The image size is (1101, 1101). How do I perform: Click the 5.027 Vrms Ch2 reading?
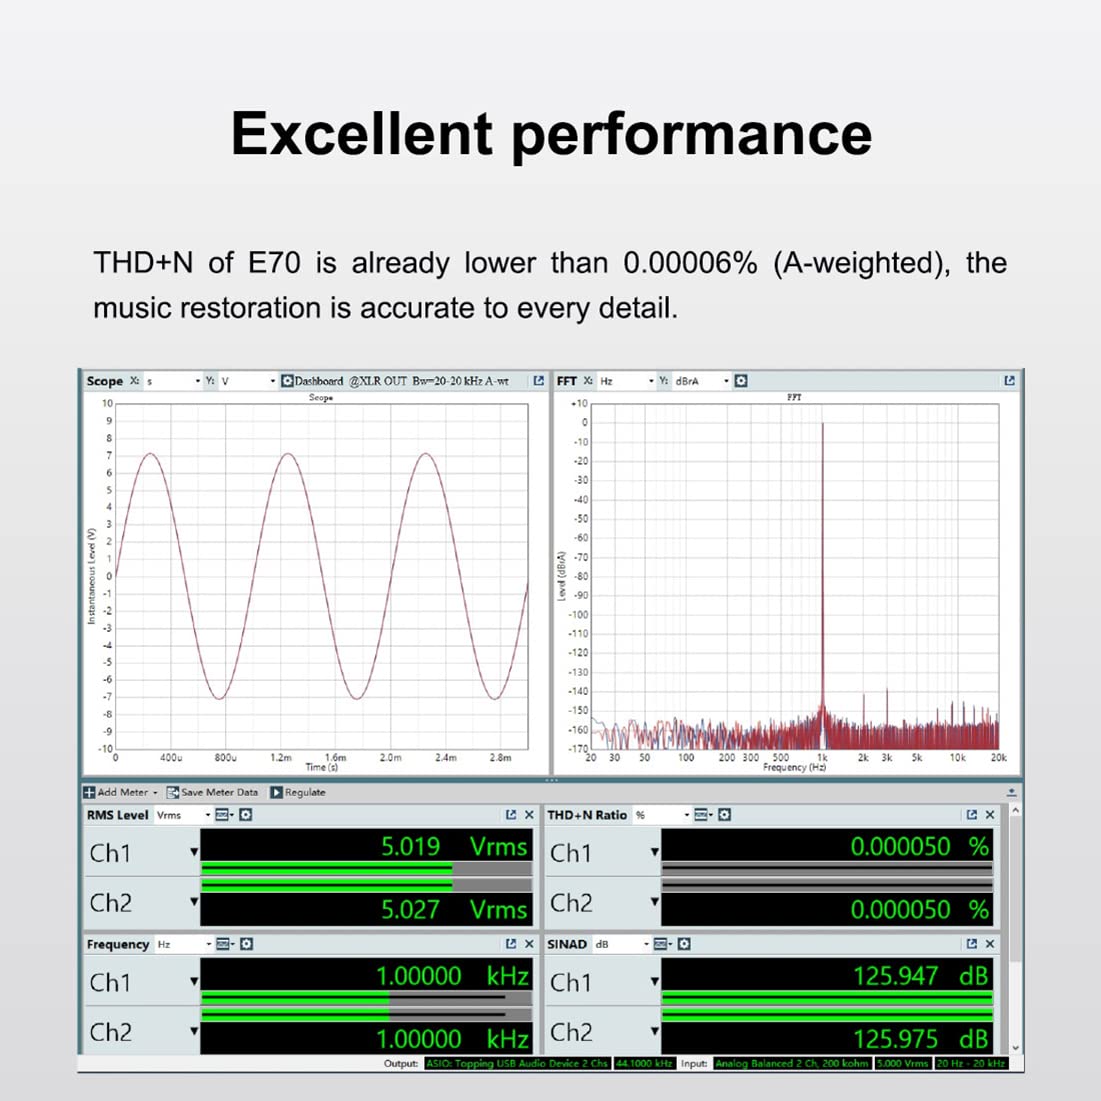[454, 909]
